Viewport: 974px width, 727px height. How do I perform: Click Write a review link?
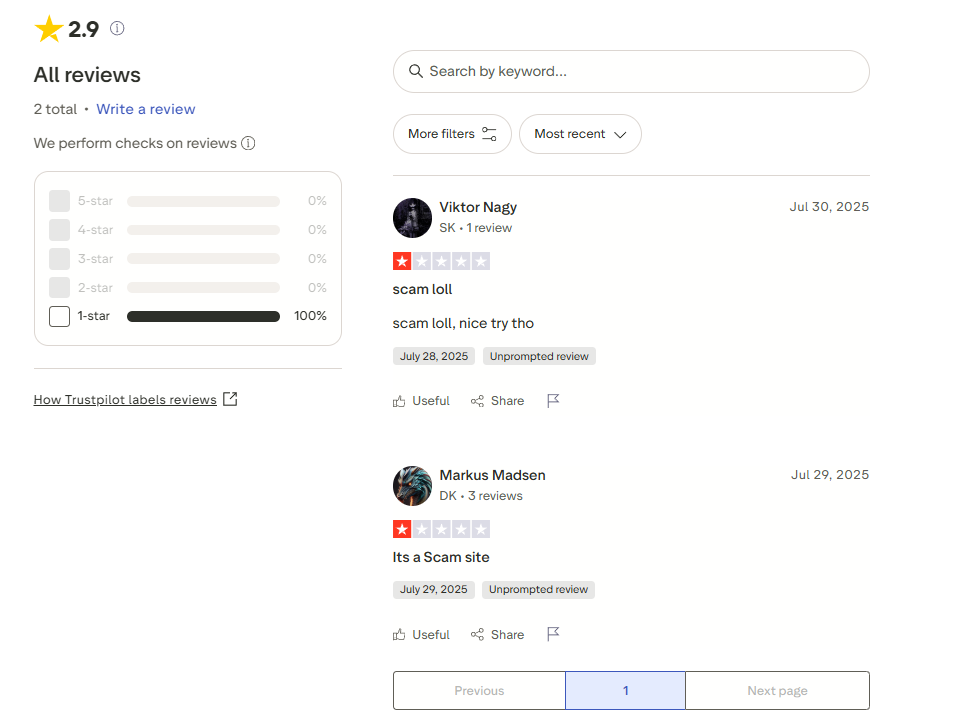click(145, 109)
